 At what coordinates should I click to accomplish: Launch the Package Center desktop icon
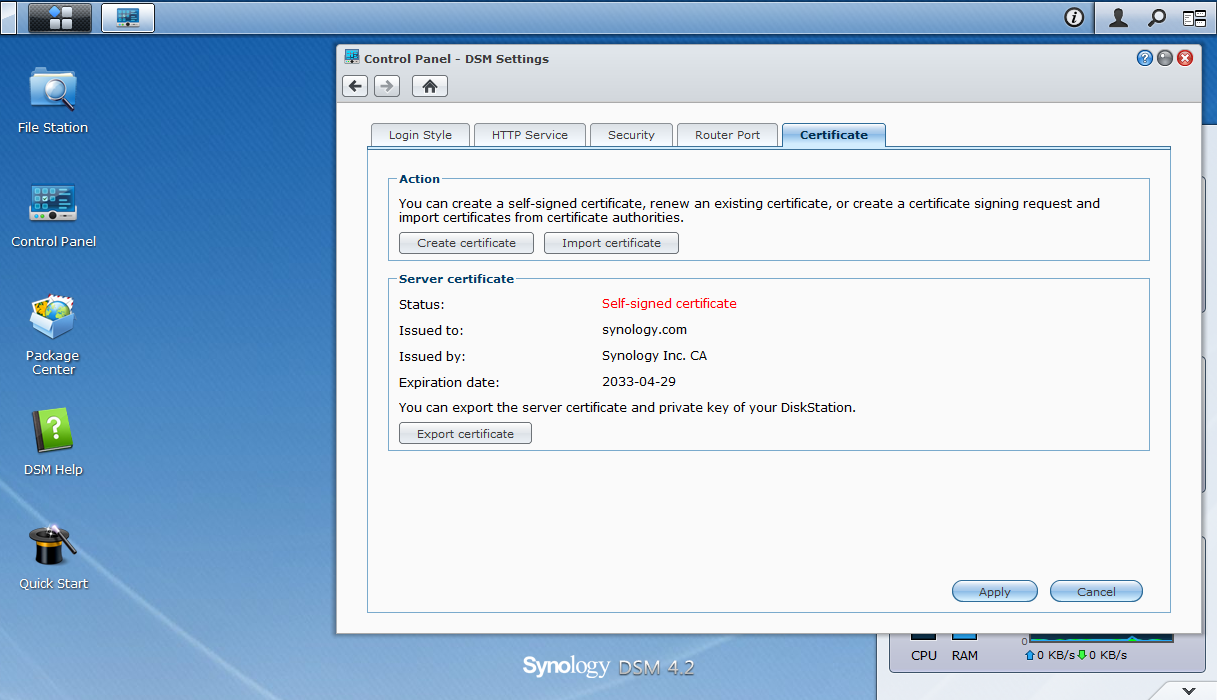pos(53,335)
